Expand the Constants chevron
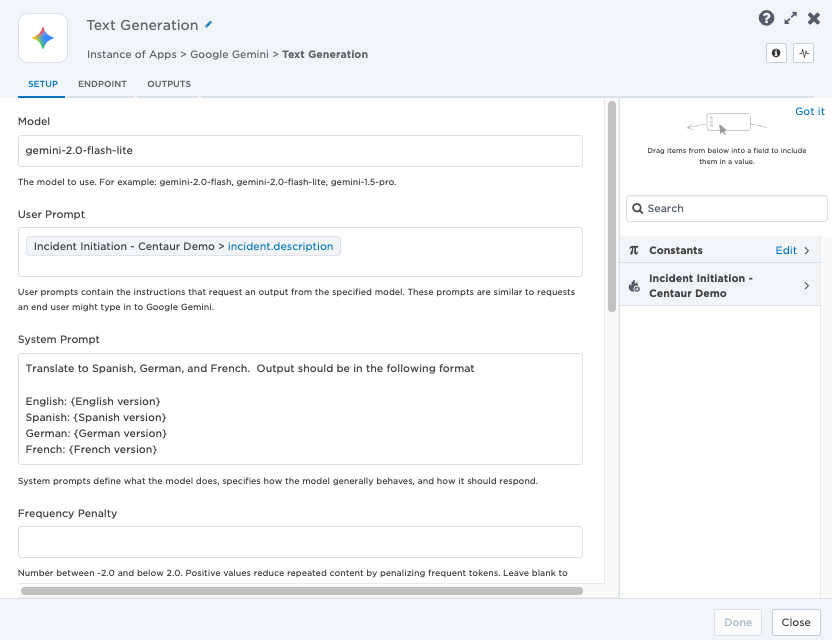This screenshot has height=640, width=832. 807,250
